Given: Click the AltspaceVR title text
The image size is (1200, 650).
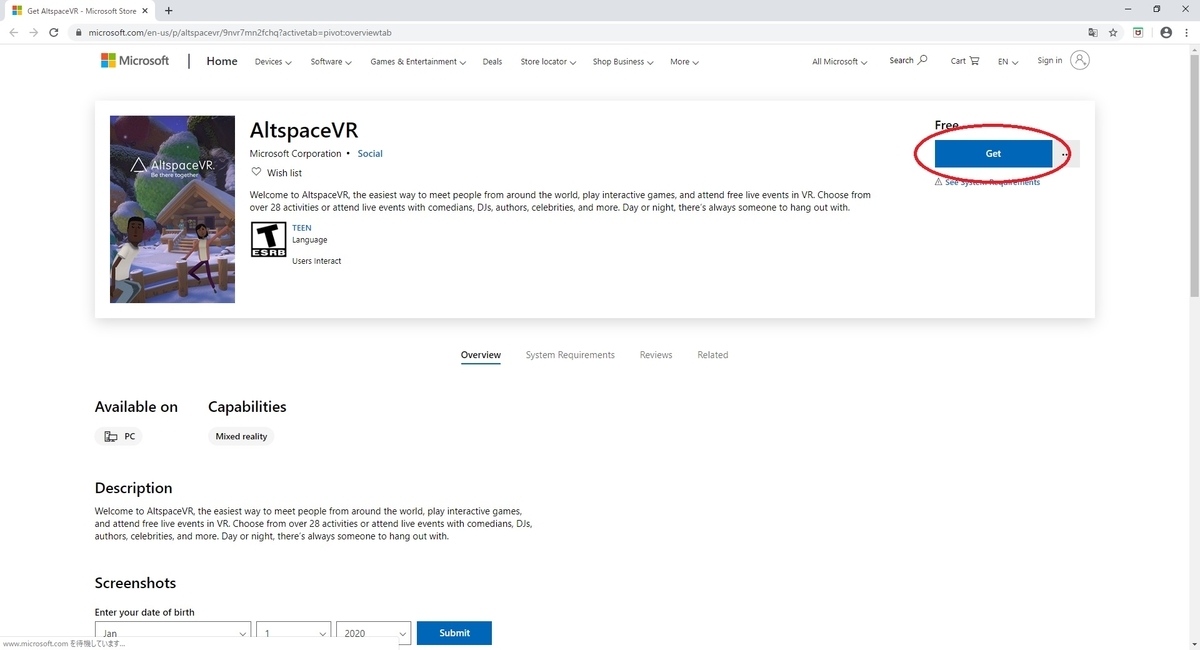Looking at the screenshot, I should 304,131.
